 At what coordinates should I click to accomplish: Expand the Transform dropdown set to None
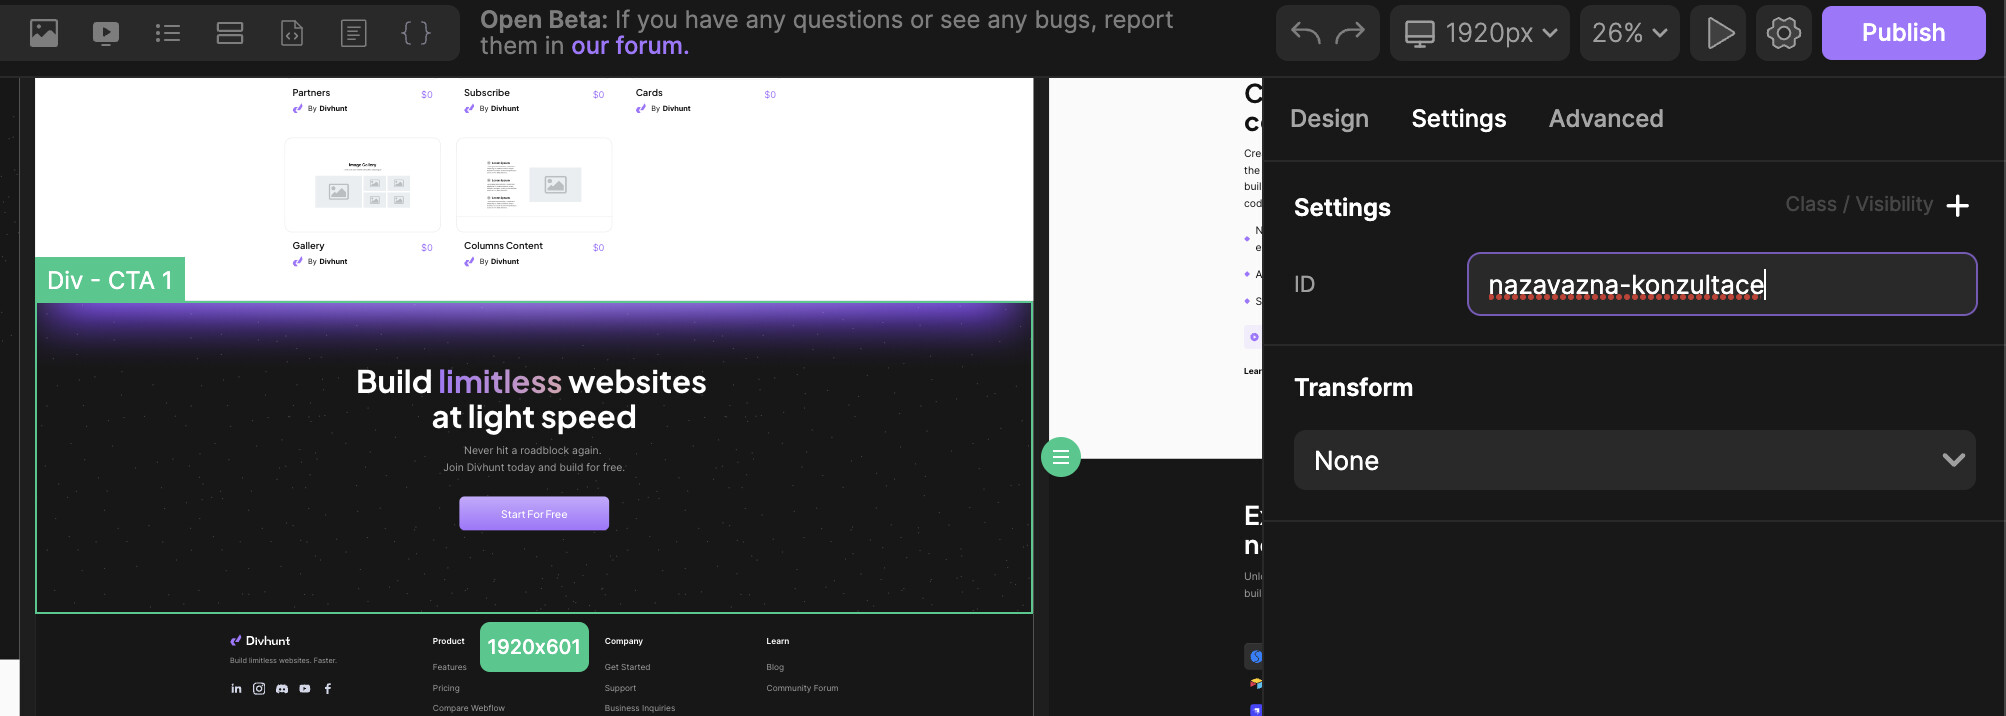1634,460
